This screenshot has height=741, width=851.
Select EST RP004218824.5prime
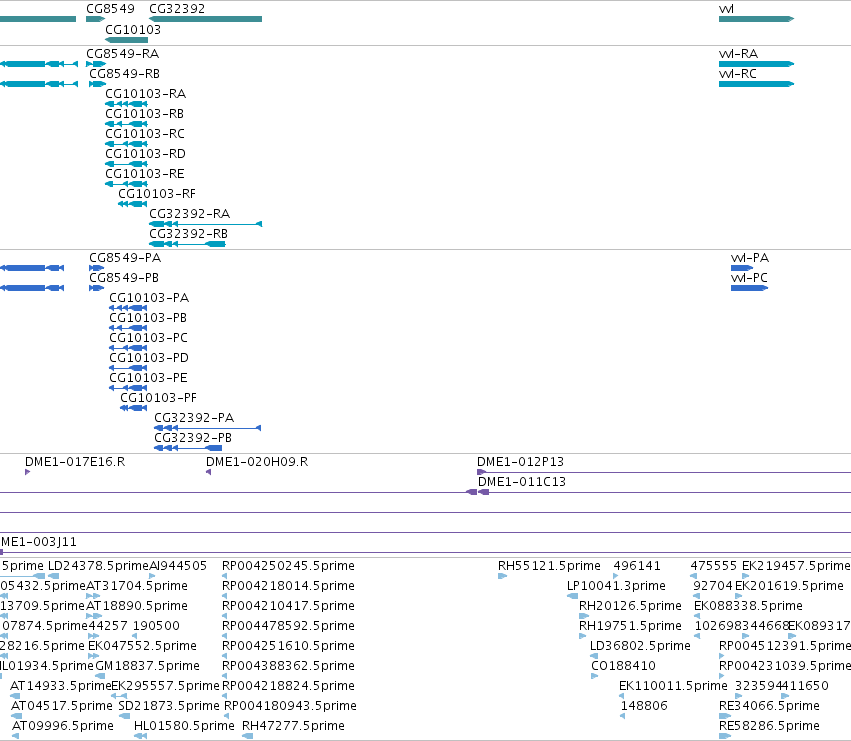click(x=288, y=687)
